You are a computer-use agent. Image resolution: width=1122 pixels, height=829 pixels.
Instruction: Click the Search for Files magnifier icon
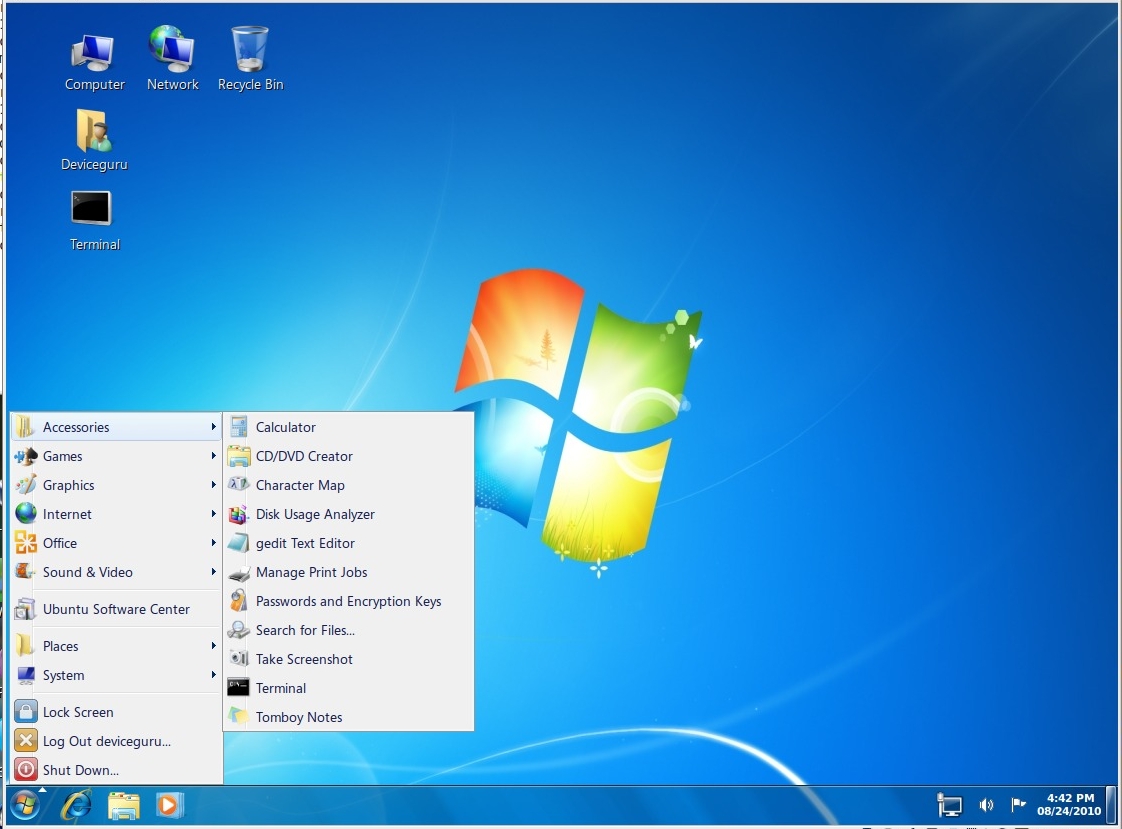pos(238,630)
